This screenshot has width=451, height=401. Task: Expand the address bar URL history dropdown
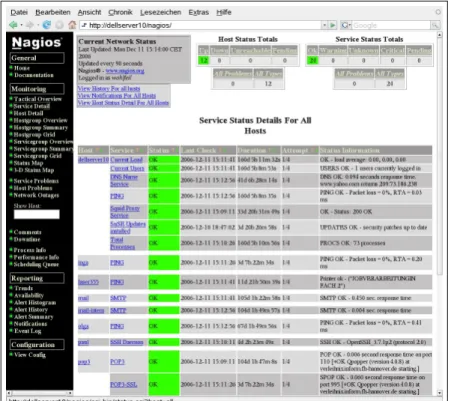tap(324, 25)
